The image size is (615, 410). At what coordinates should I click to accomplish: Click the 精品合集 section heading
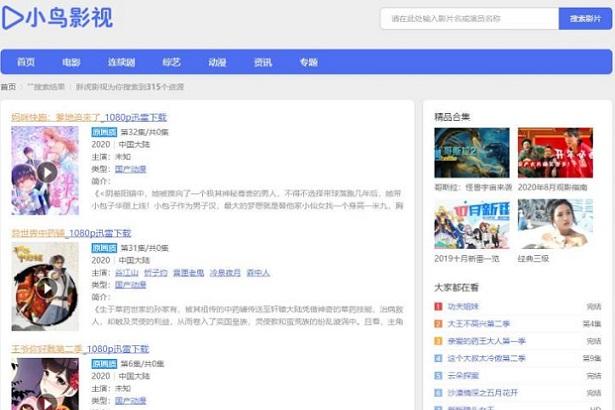452,117
